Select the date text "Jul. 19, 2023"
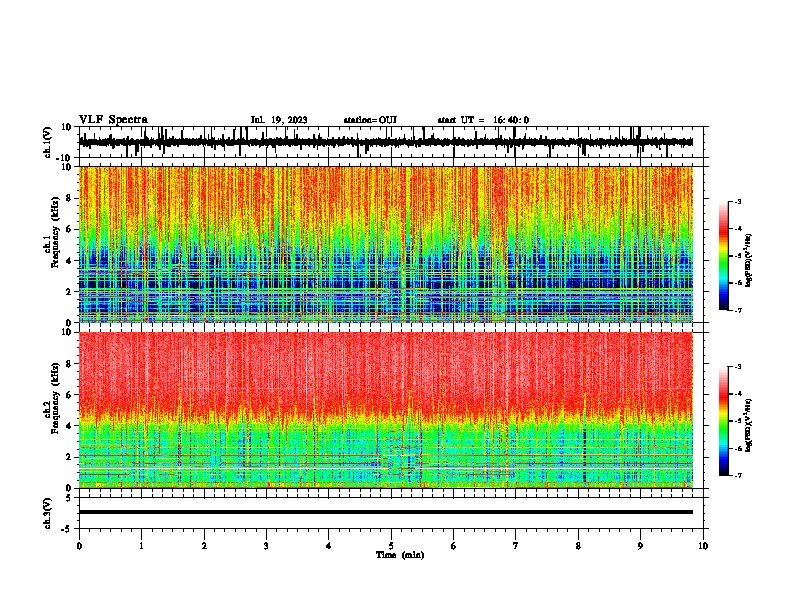Image resolution: width=792 pixels, height=612 pixels. click(279, 120)
